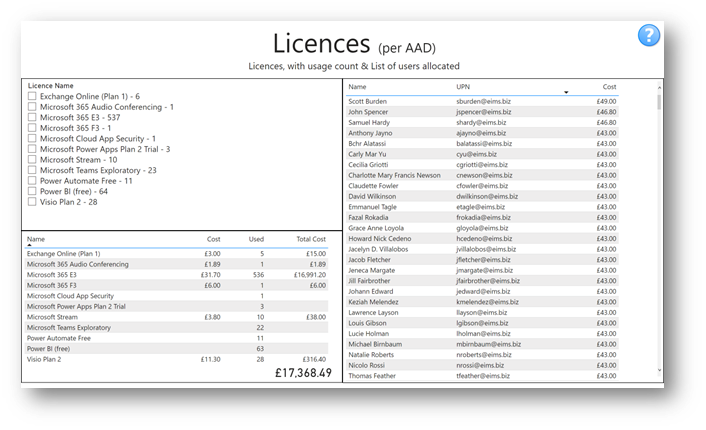
Task: Click Visio Plan 2 row in licence table
Action: point(176,359)
